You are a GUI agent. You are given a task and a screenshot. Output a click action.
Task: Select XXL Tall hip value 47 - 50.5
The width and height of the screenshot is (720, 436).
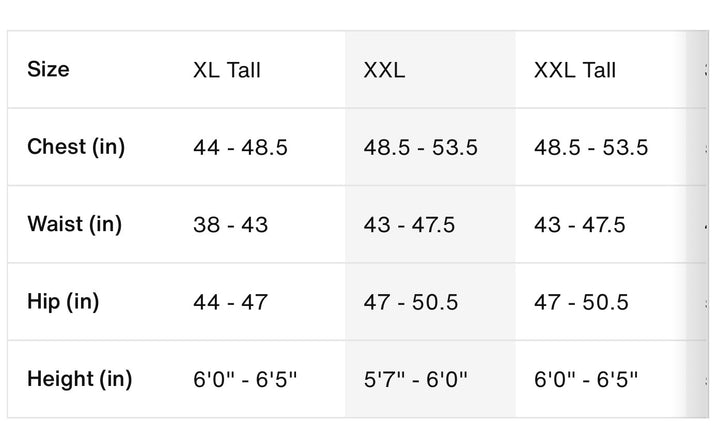(x=581, y=302)
